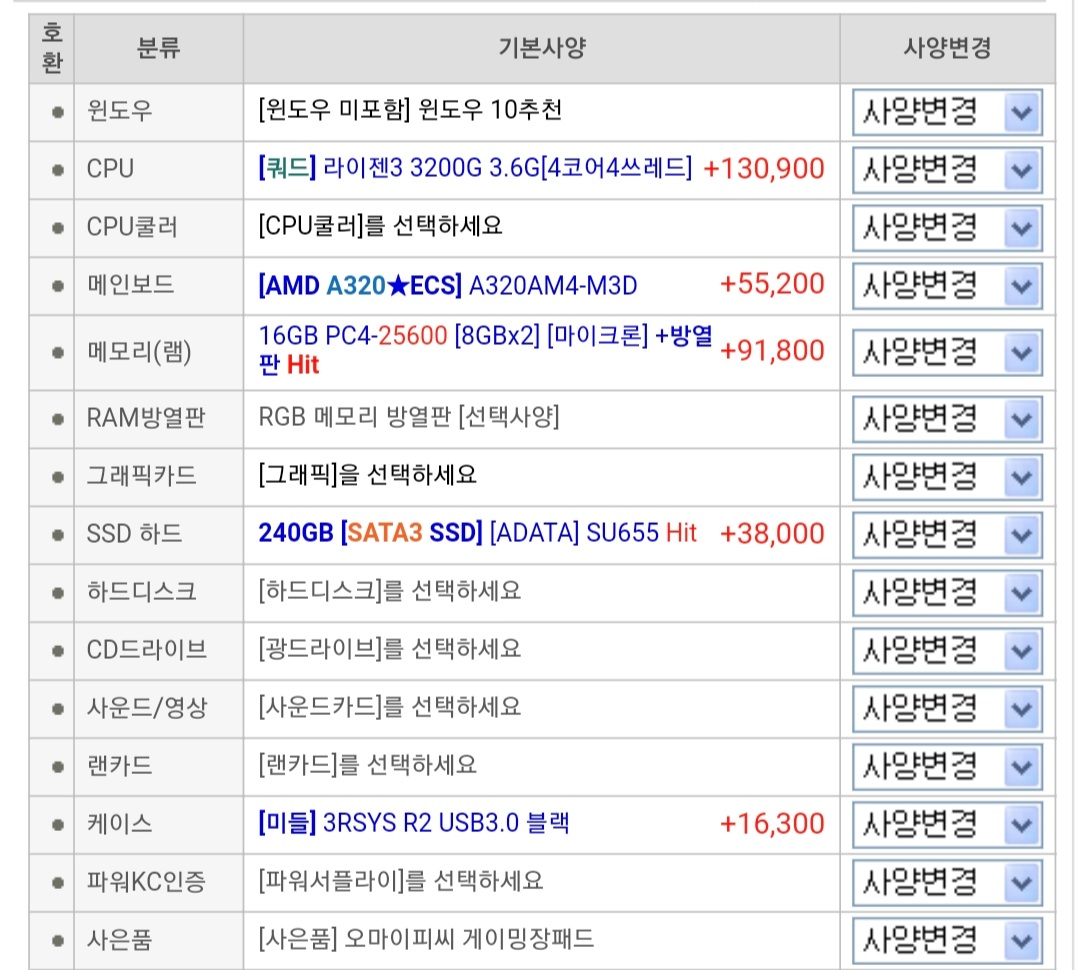Click [사운드카드]를 선택하세요 text

(390, 707)
